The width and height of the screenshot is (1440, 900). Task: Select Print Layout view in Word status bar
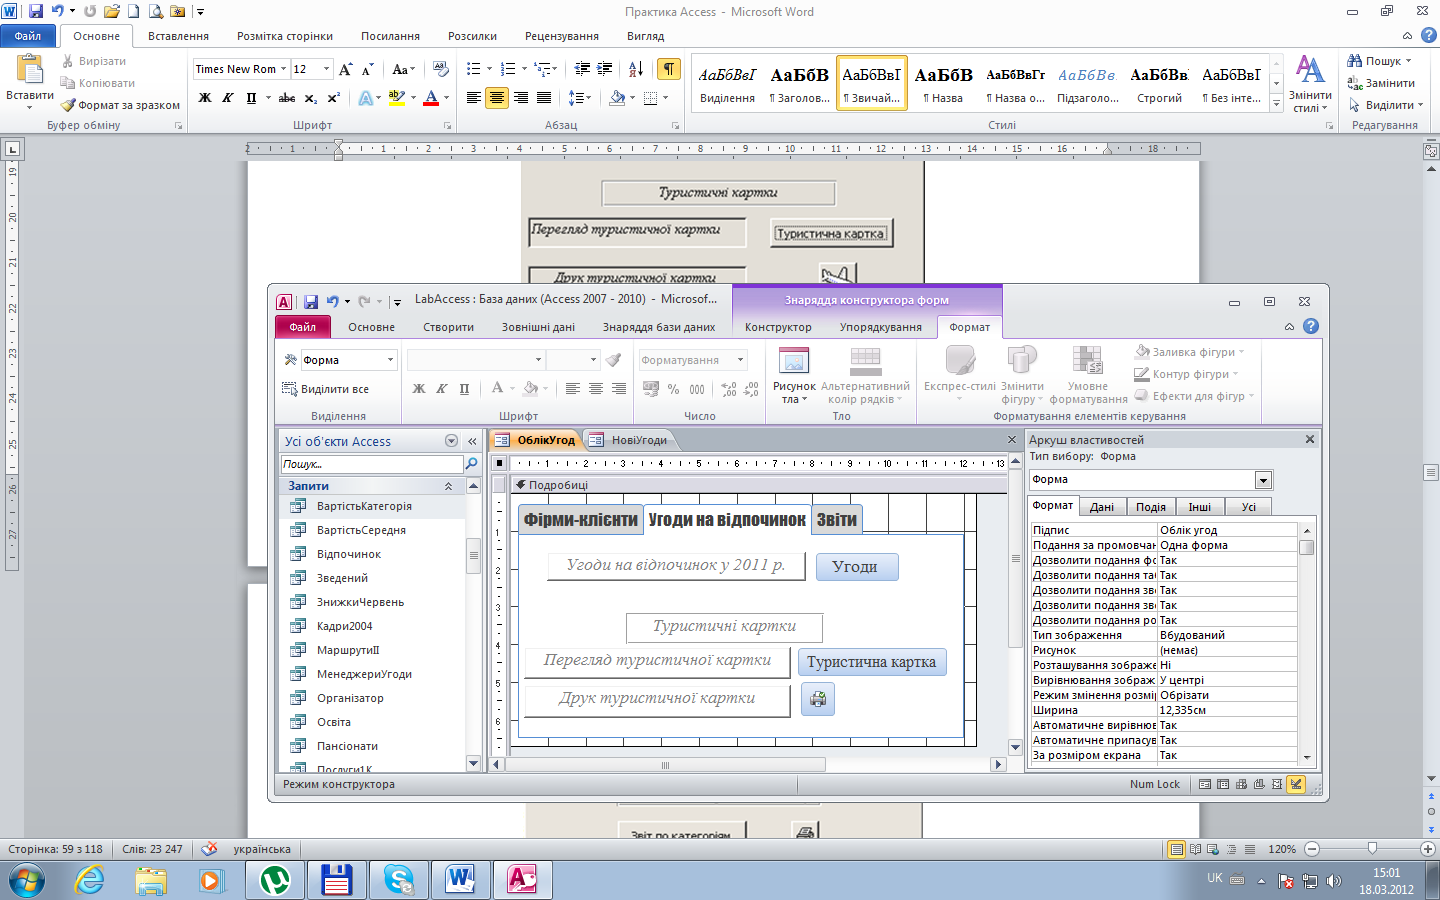click(x=1177, y=849)
